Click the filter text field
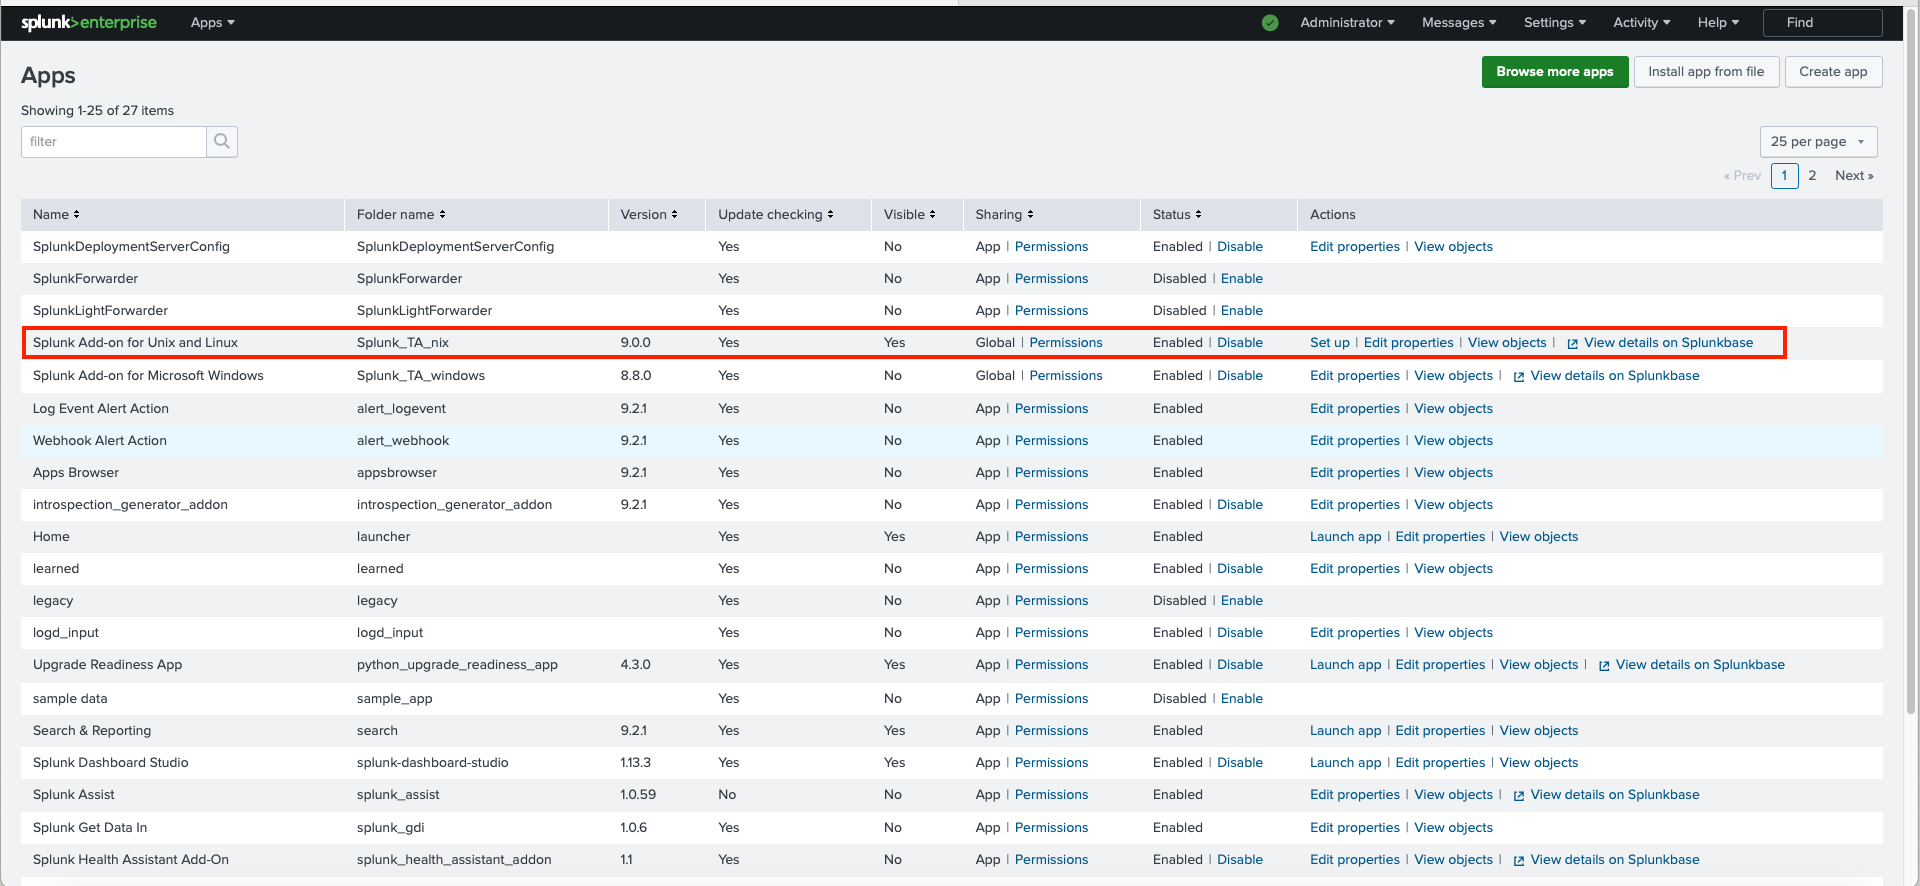Viewport: 1920px width, 886px height. 114,141
